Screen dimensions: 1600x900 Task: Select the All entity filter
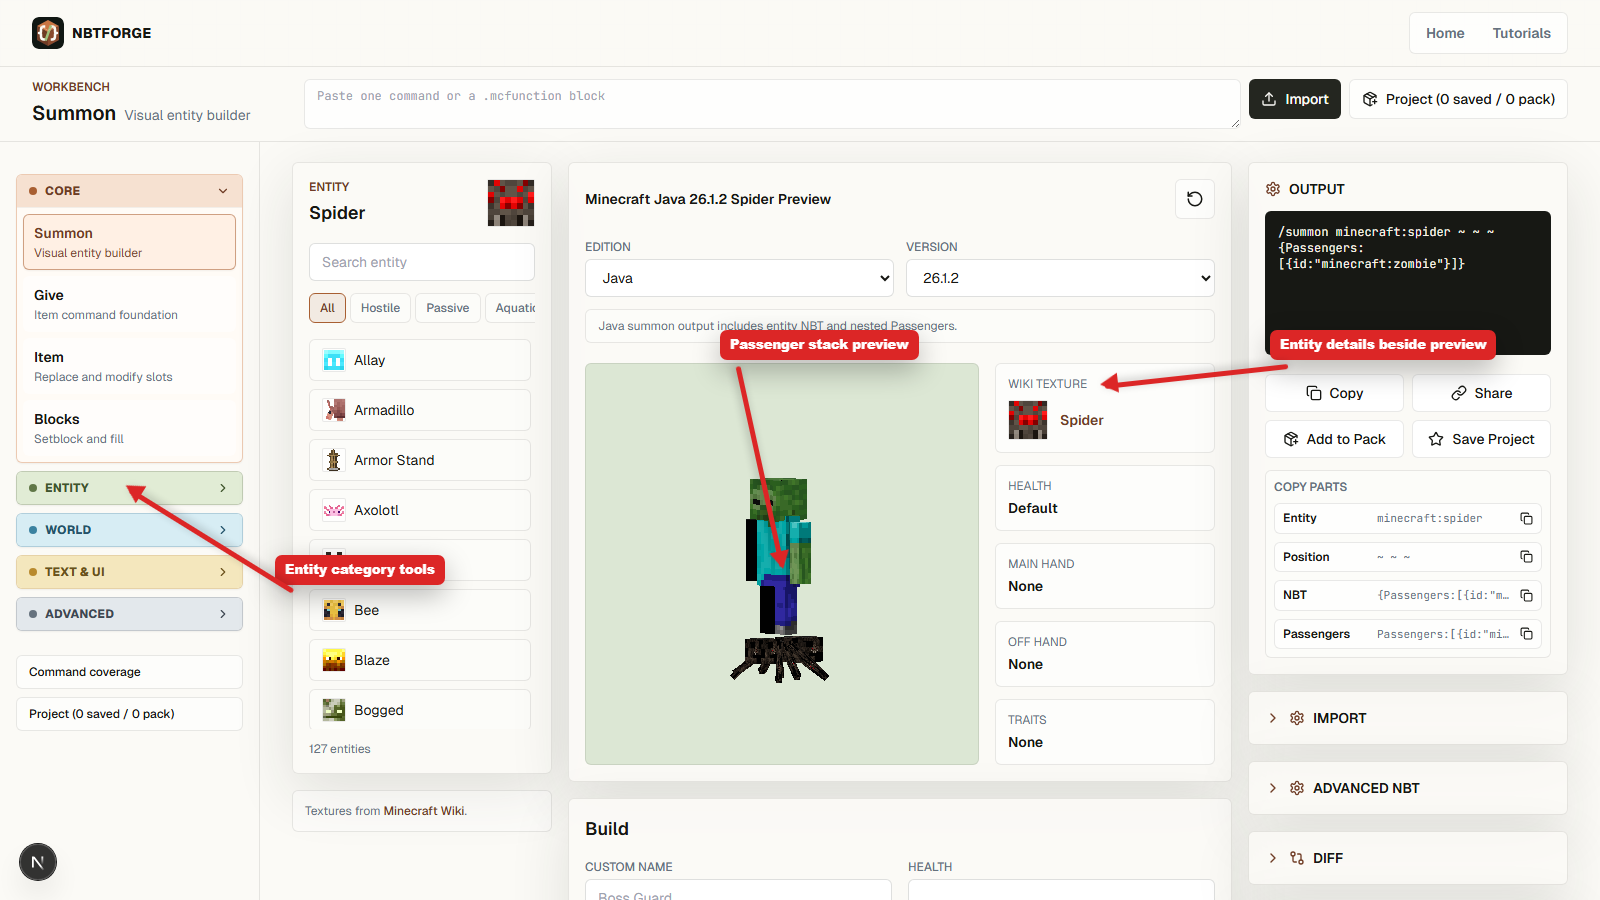327,308
